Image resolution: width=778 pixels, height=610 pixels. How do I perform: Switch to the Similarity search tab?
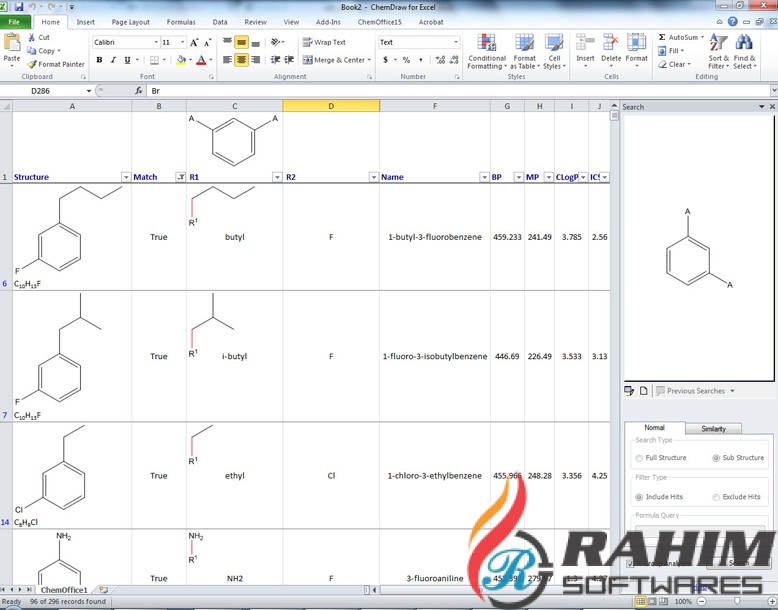(713, 428)
